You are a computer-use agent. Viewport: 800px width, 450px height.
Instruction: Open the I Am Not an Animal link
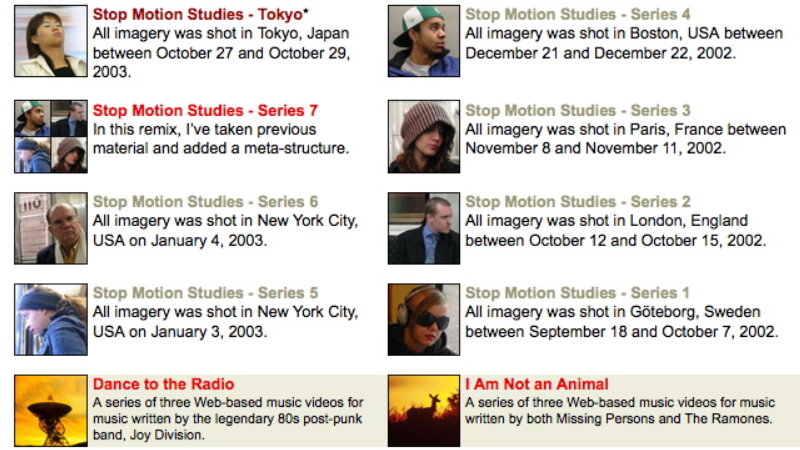(537, 384)
